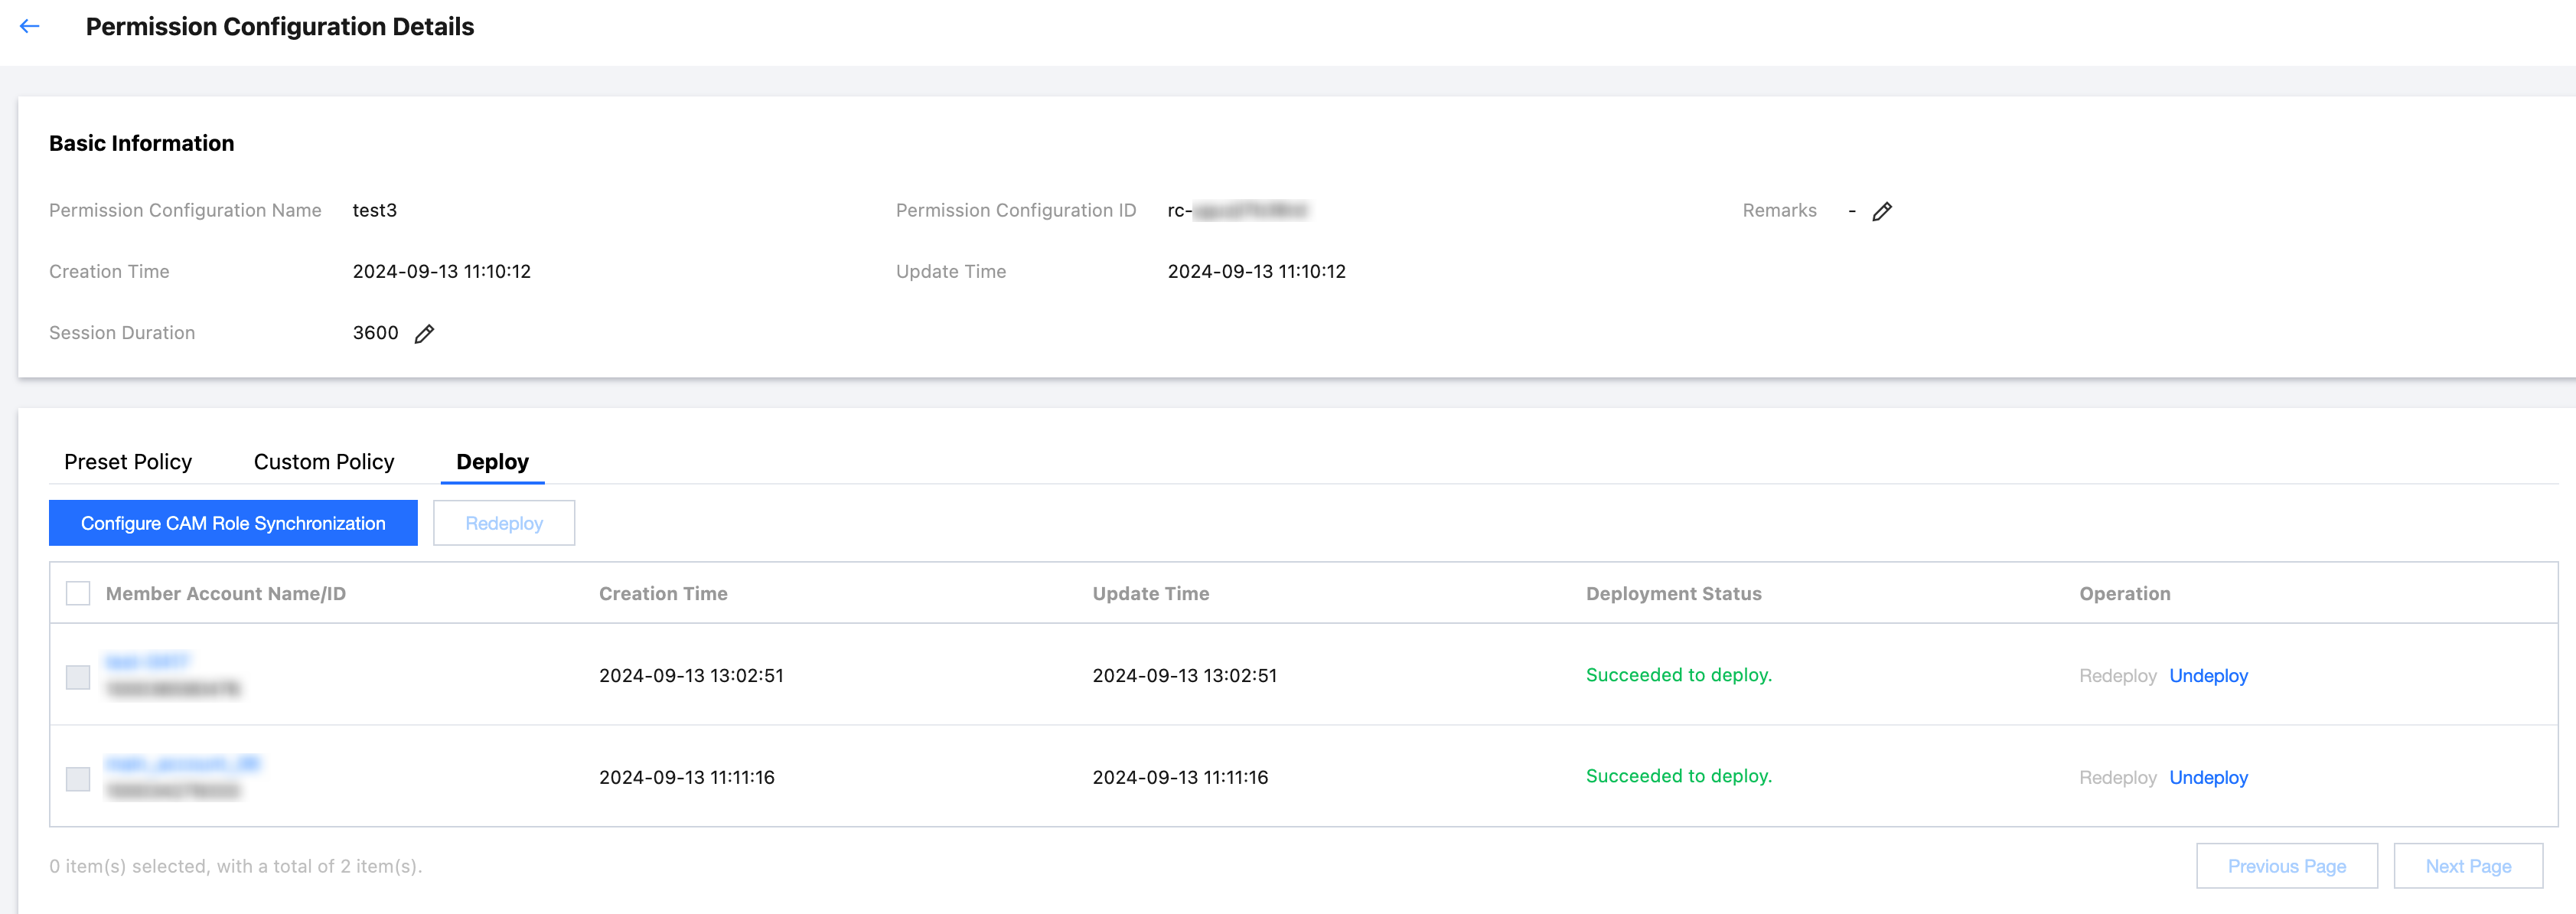Check the second member account row
Viewport: 2576px width, 914px height.
[78, 778]
